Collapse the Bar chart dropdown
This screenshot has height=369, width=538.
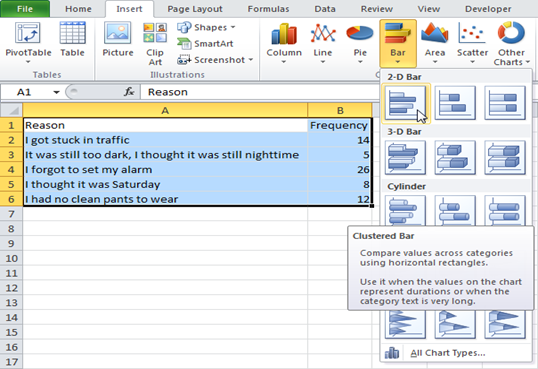[398, 43]
